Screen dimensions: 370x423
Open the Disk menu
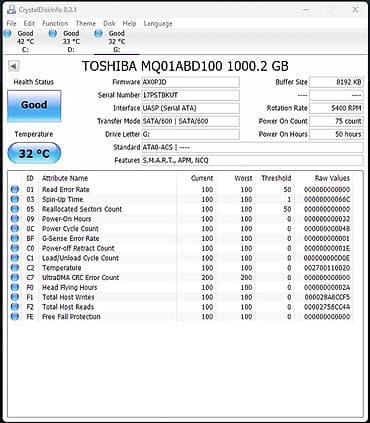click(x=109, y=23)
